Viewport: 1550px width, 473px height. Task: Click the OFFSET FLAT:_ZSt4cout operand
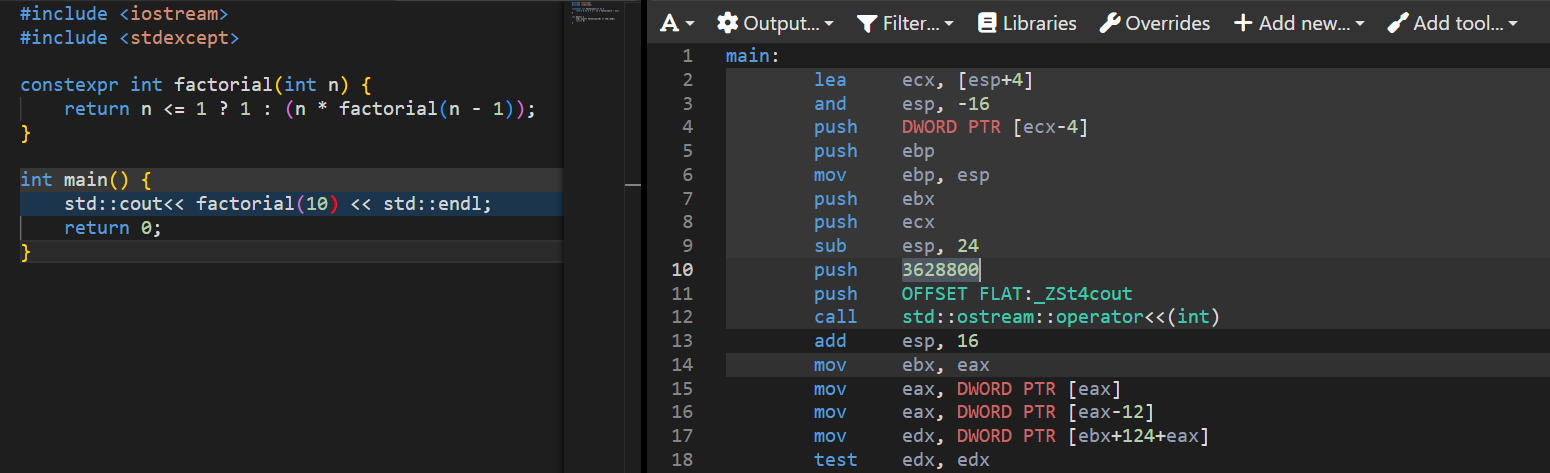pos(1016,294)
